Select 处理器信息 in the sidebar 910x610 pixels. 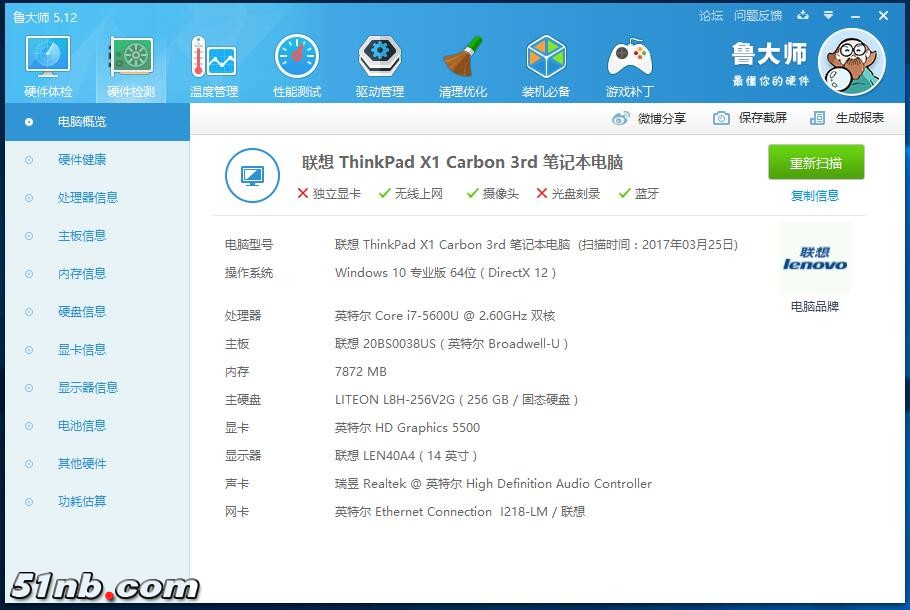tap(87, 198)
